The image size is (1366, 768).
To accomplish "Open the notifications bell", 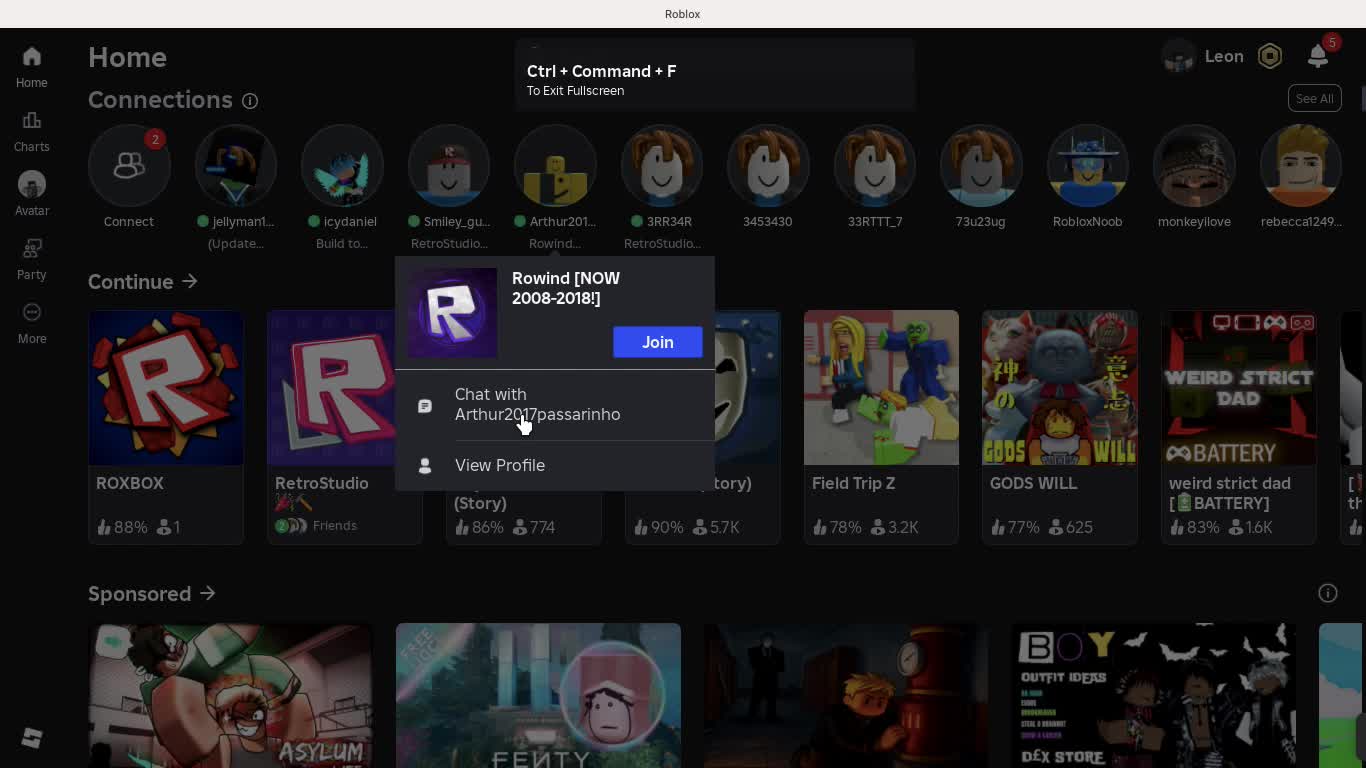I will click(1318, 56).
